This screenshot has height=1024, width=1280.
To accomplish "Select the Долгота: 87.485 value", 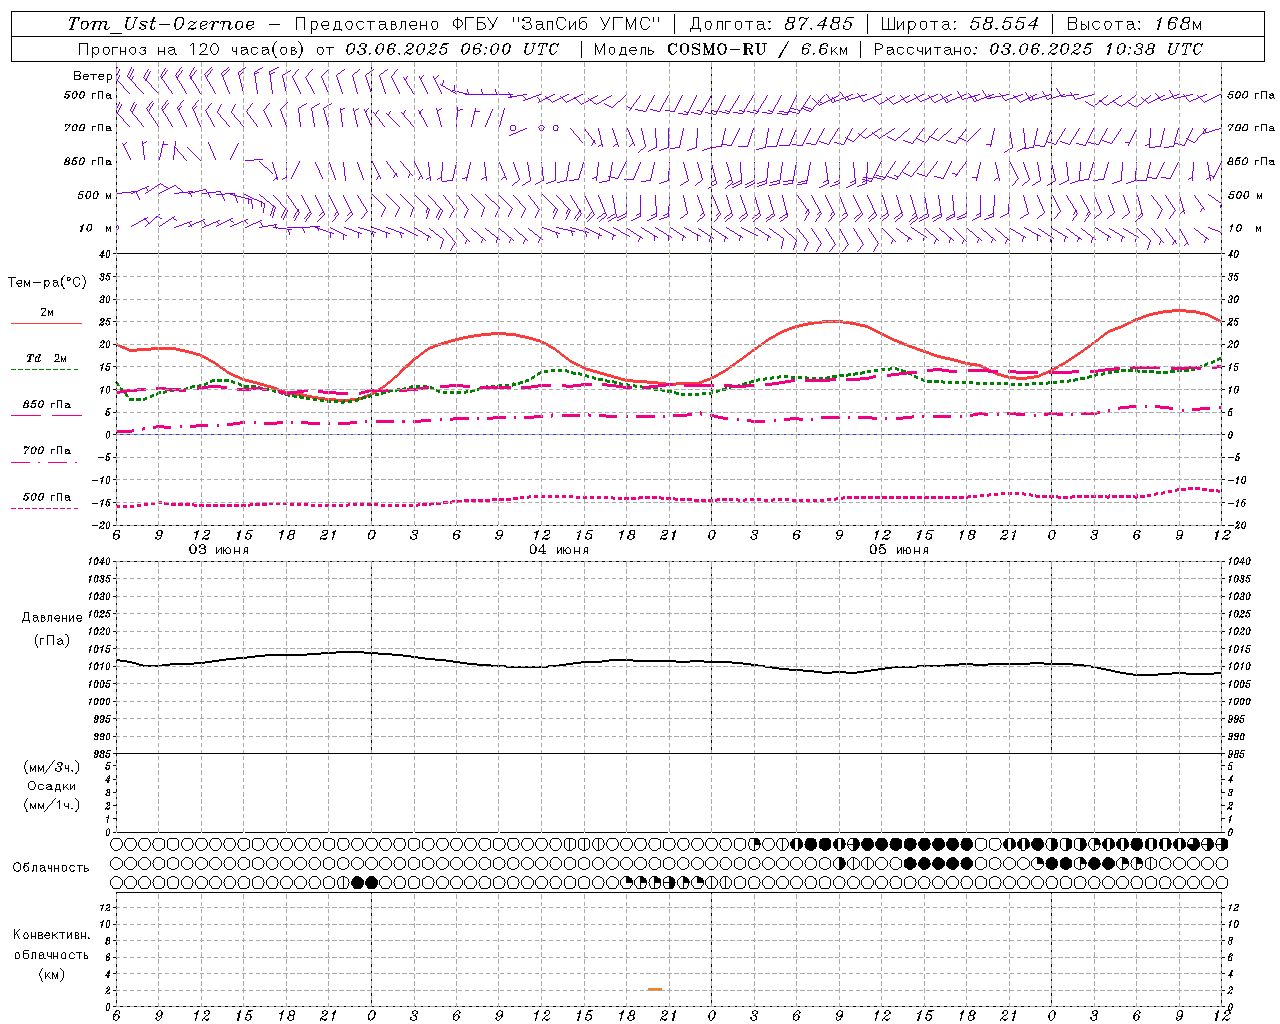I will [772, 24].
